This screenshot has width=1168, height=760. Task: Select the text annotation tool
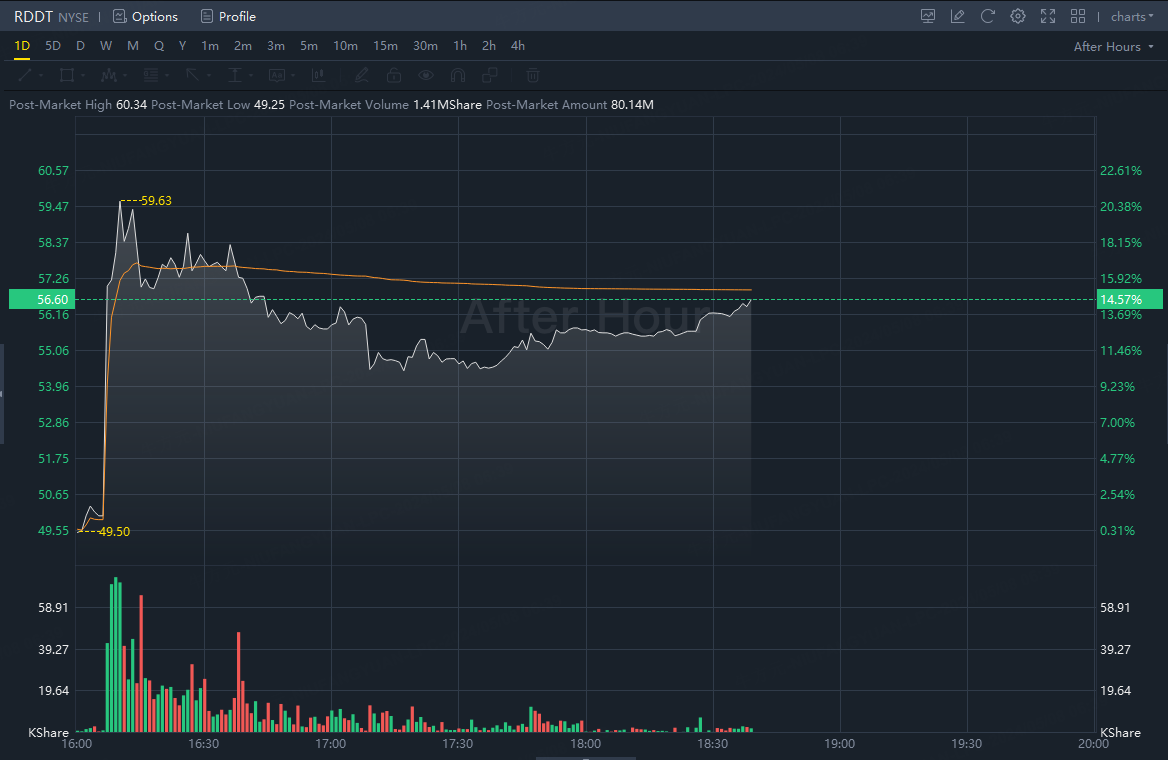pyautogui.click(x=277, y=75)
